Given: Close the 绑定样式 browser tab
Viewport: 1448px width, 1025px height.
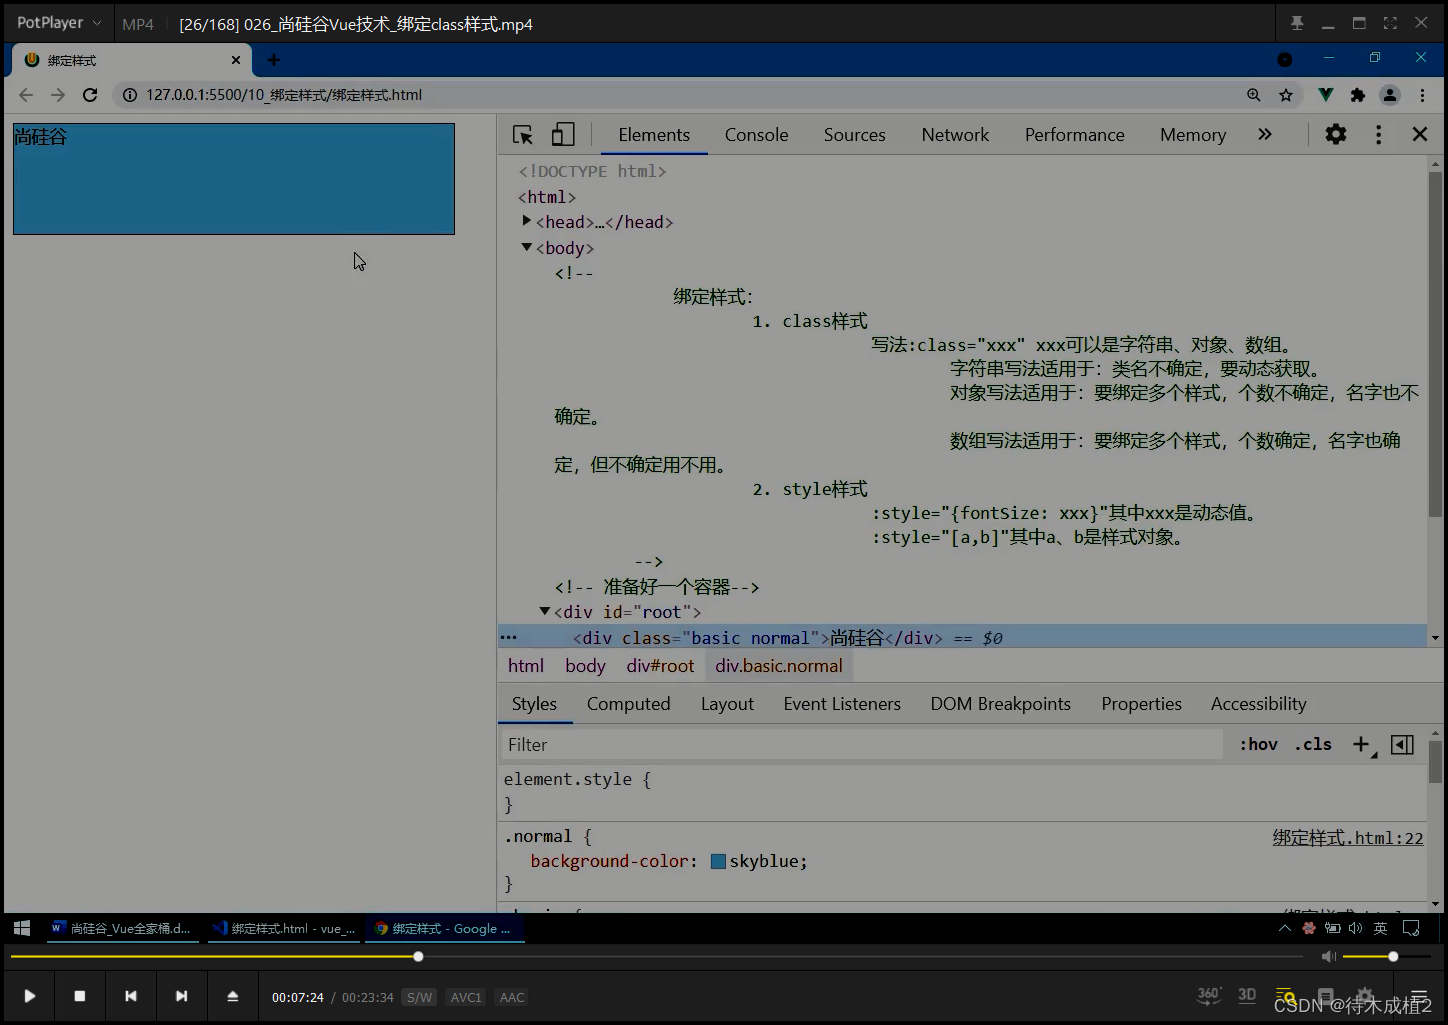Looking at the screenshot, I should tap(236, 60).
